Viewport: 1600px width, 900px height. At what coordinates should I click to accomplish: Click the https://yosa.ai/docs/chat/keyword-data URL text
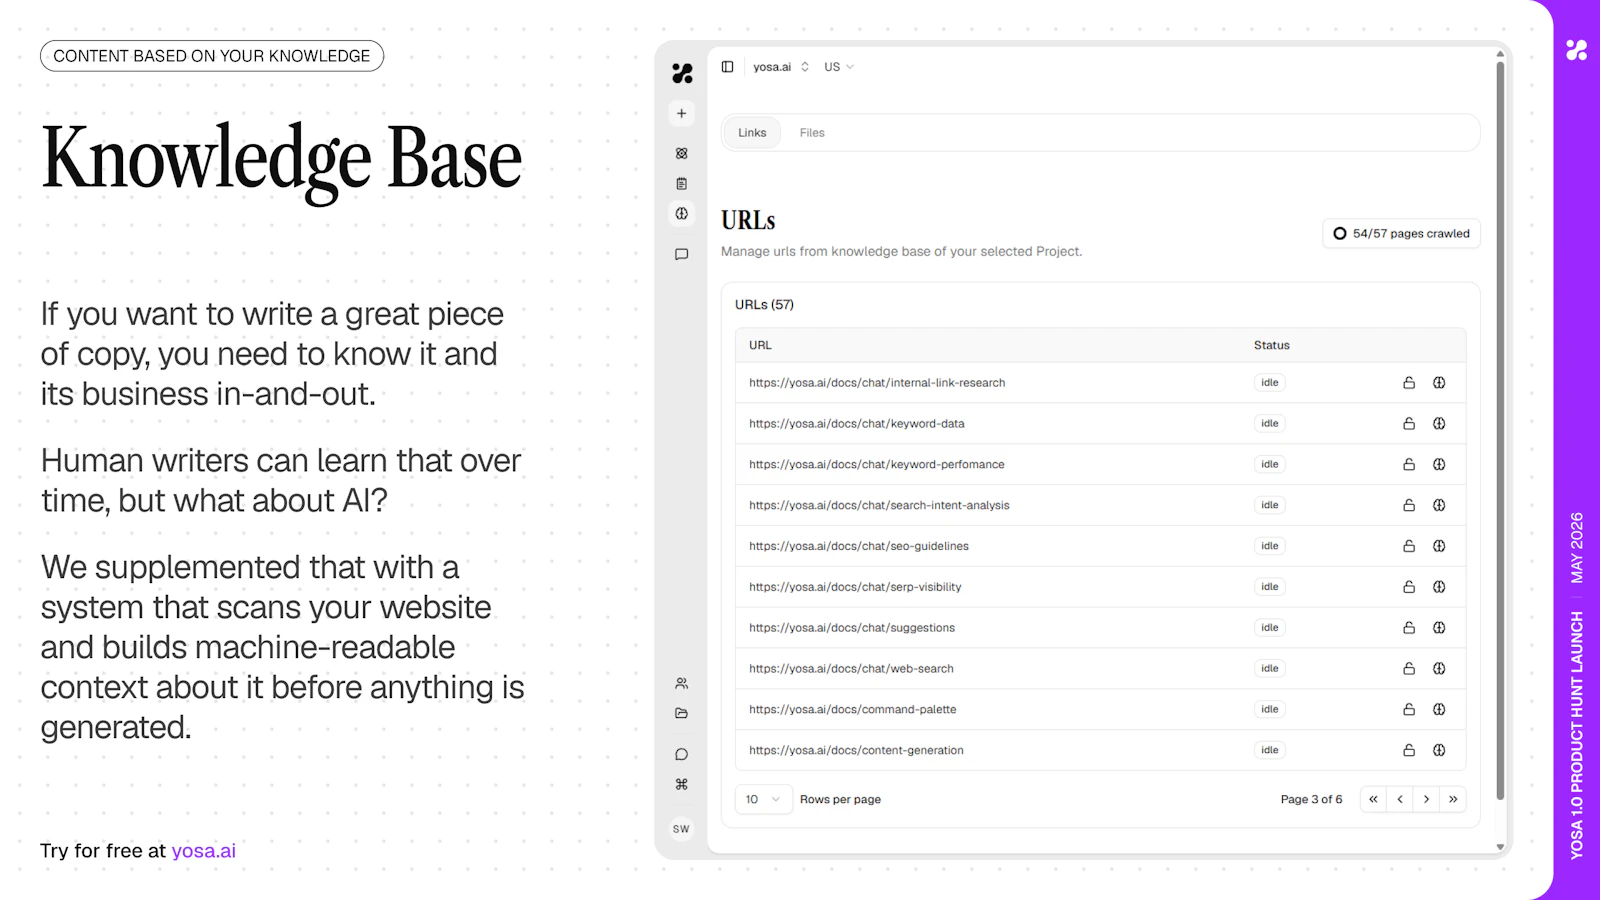[857, 424]
